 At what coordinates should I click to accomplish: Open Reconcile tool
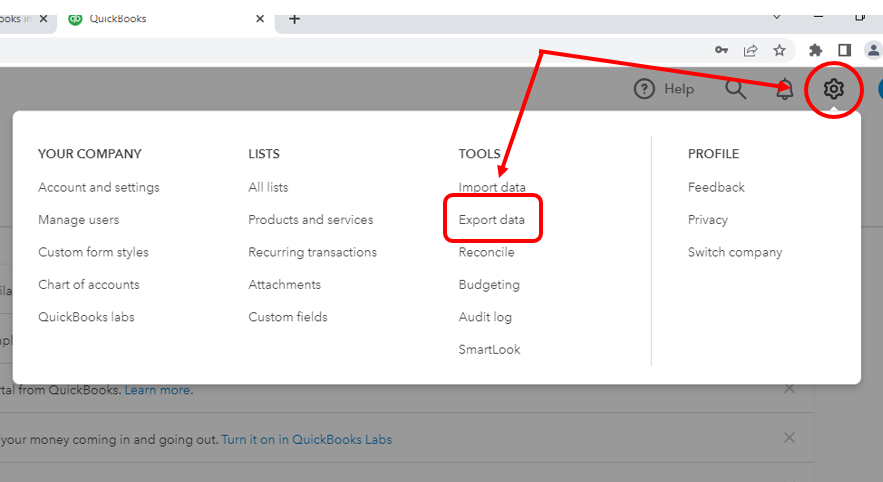click(x=486, y=252)
